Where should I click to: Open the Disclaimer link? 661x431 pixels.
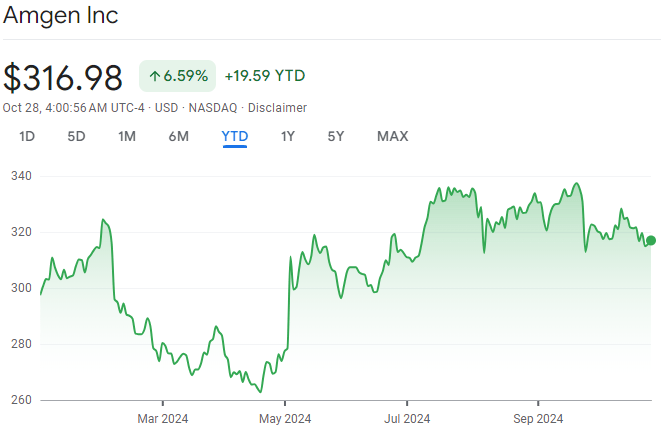coord(277,108)
